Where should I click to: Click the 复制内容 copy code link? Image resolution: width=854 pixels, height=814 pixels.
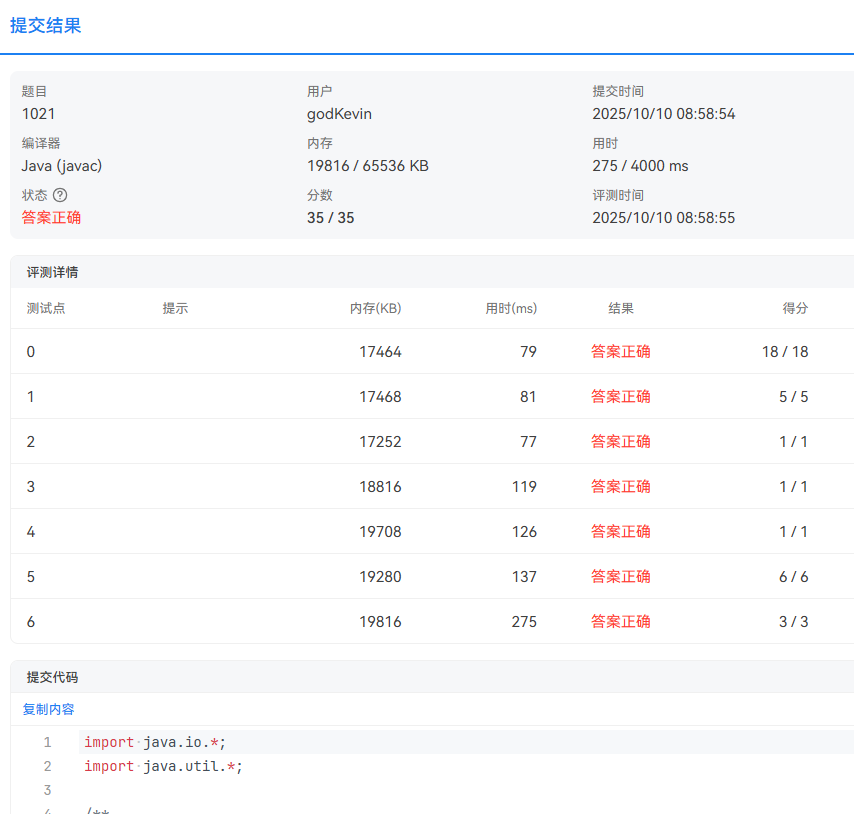coord(48,709)
